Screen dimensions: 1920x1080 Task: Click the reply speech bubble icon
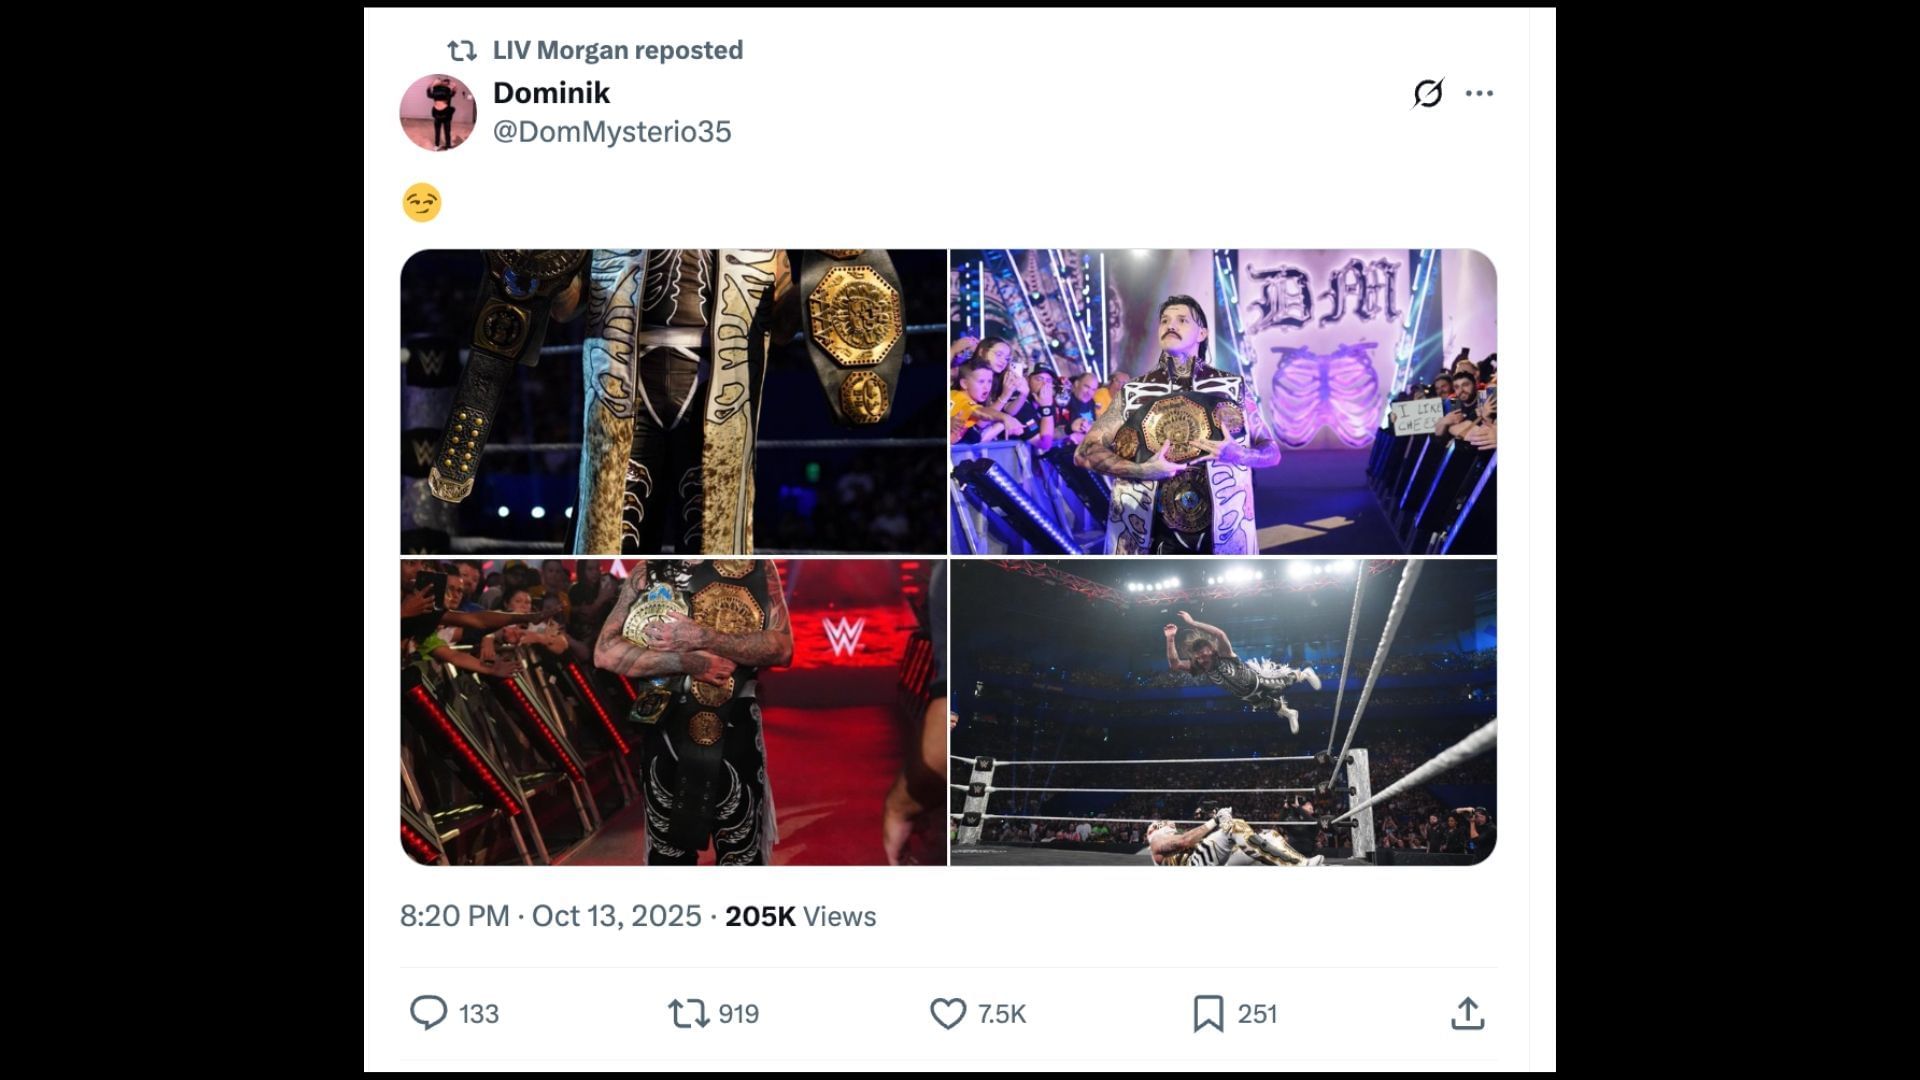428,1013
